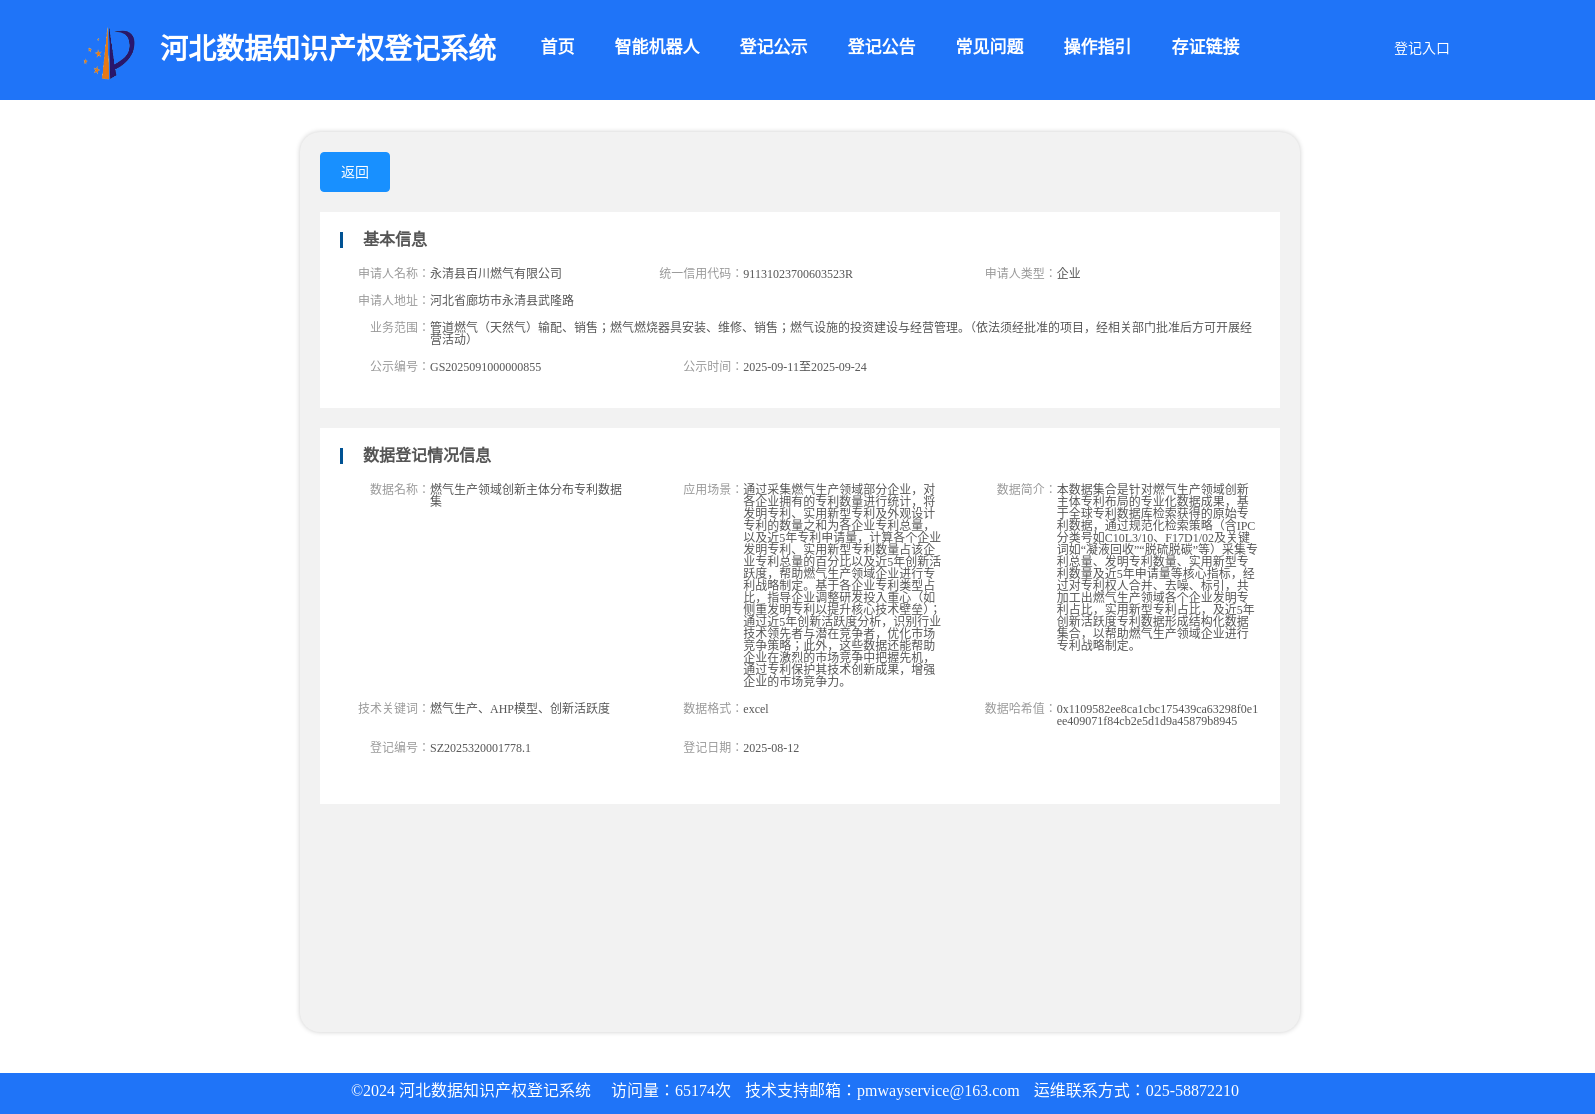Screen dimensions: 1595x1114
Task: Select applicant type value 企业
Action: pos(1068,273)
